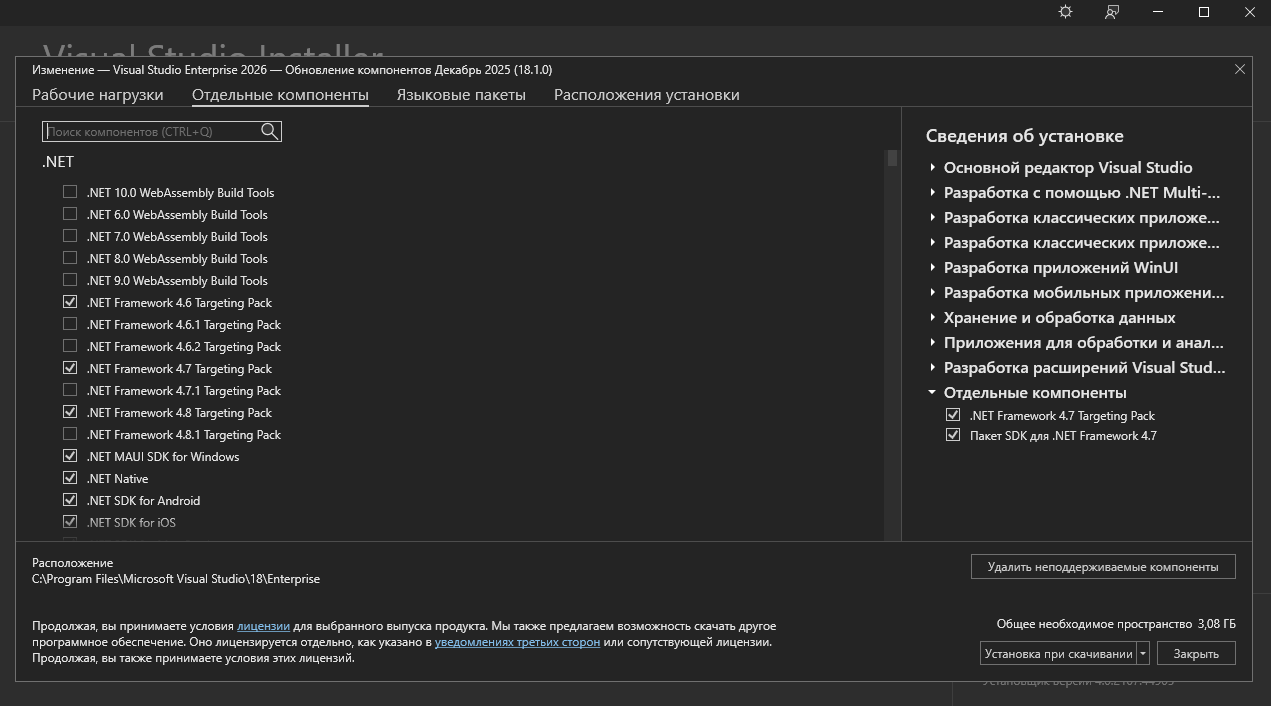
Task: Expand Разработка приложений WinUI section
Action: pyautogui.click(x=932, y=267)
